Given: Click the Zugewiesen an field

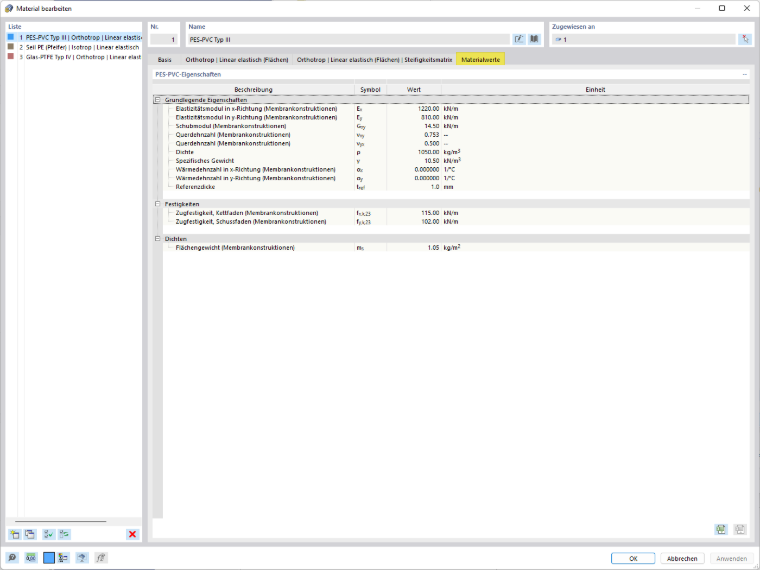Looking at the screenshot, I should tap(644, 40).
